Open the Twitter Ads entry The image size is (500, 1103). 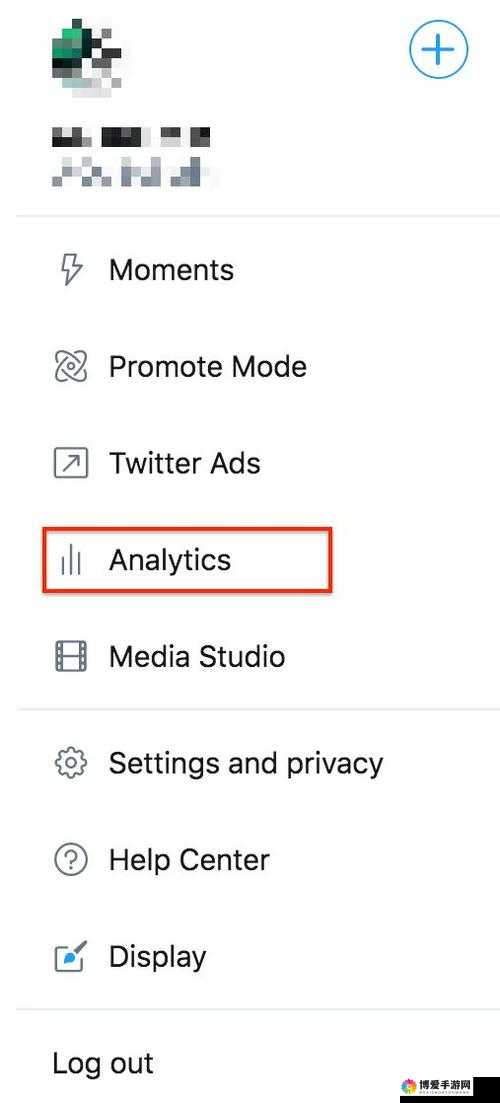coord(185,463)
